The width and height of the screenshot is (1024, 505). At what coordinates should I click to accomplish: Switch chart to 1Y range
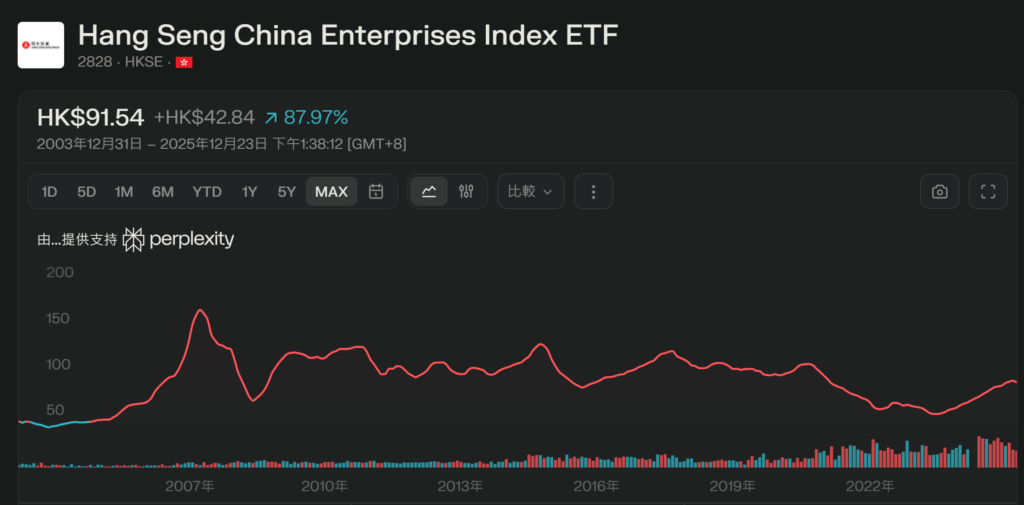click(x=249, y=192)
